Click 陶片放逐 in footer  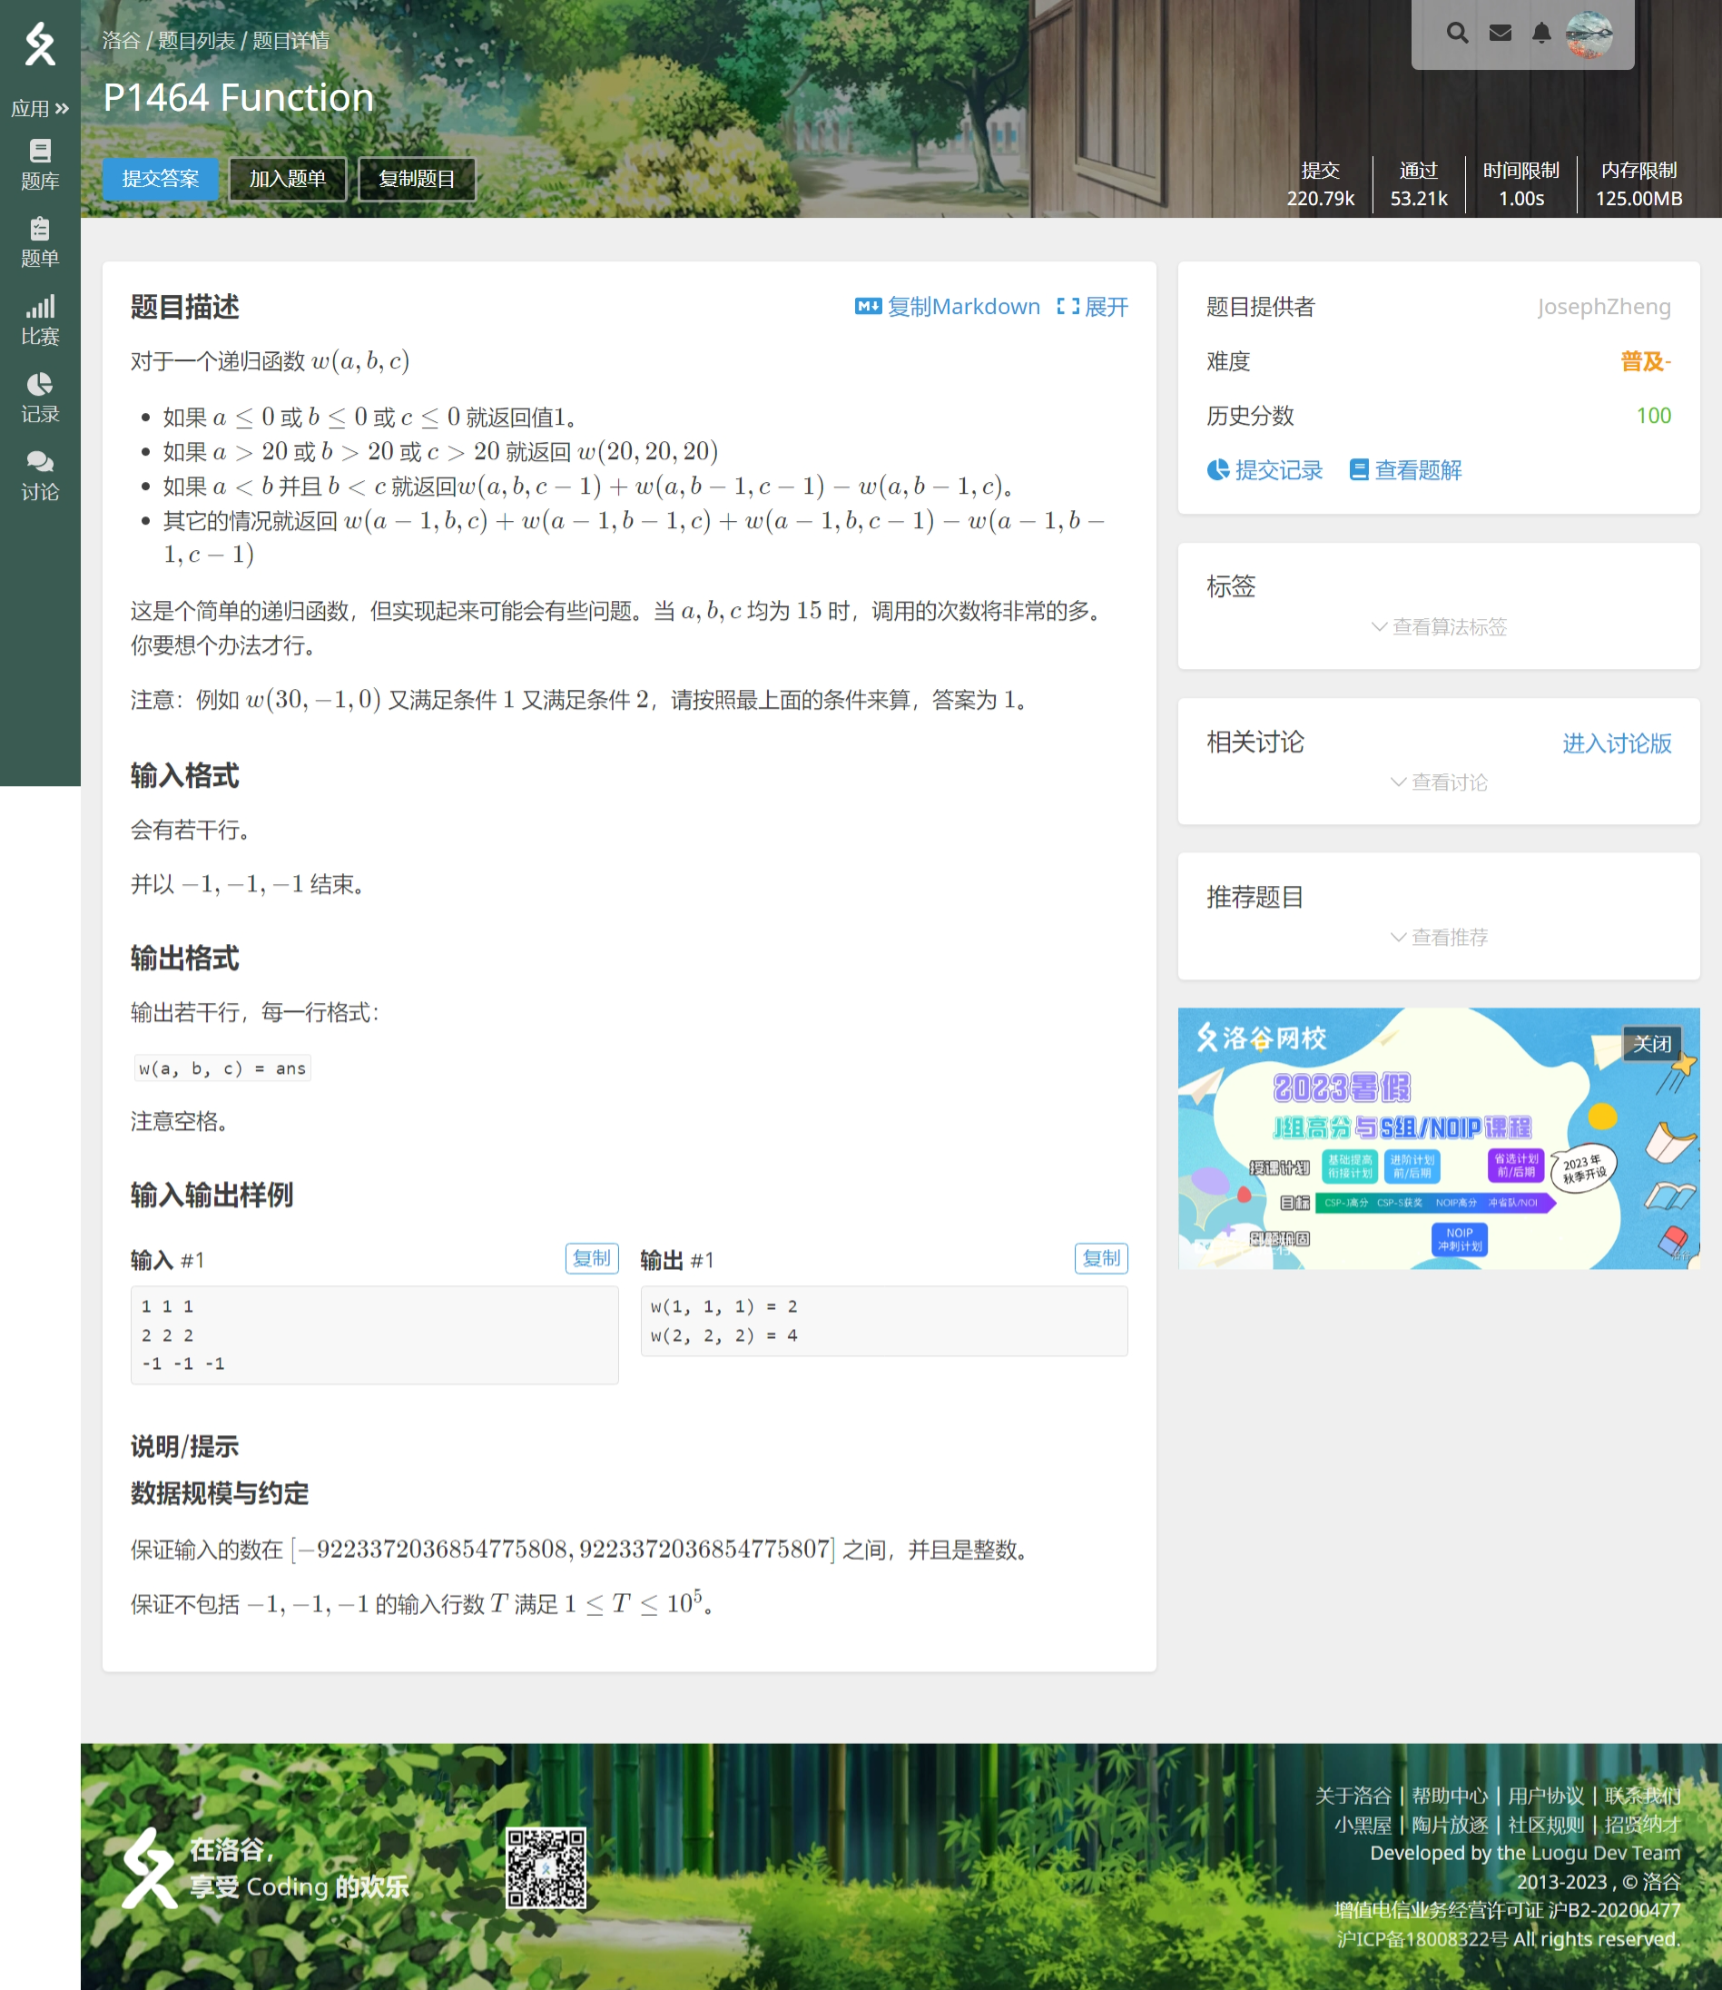tap(1450, 1825)
